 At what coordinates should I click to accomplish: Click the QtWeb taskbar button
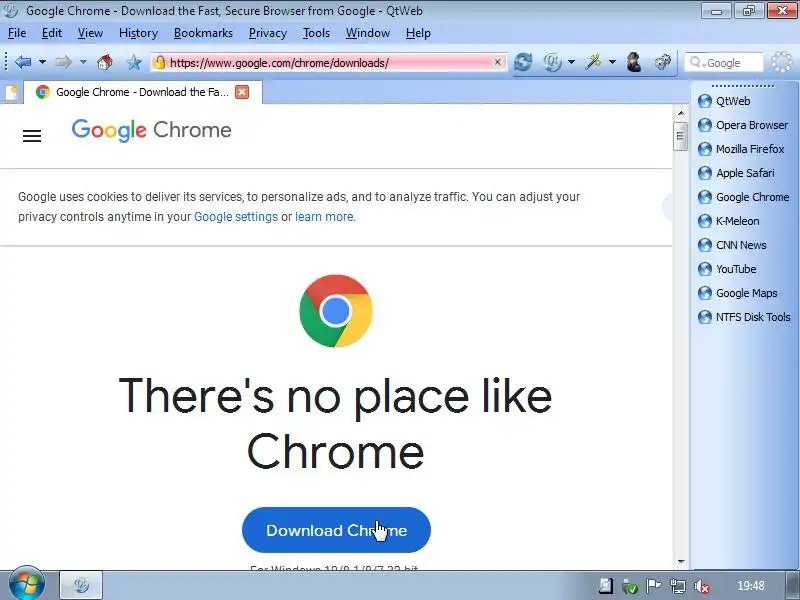(x=82, y=585)
